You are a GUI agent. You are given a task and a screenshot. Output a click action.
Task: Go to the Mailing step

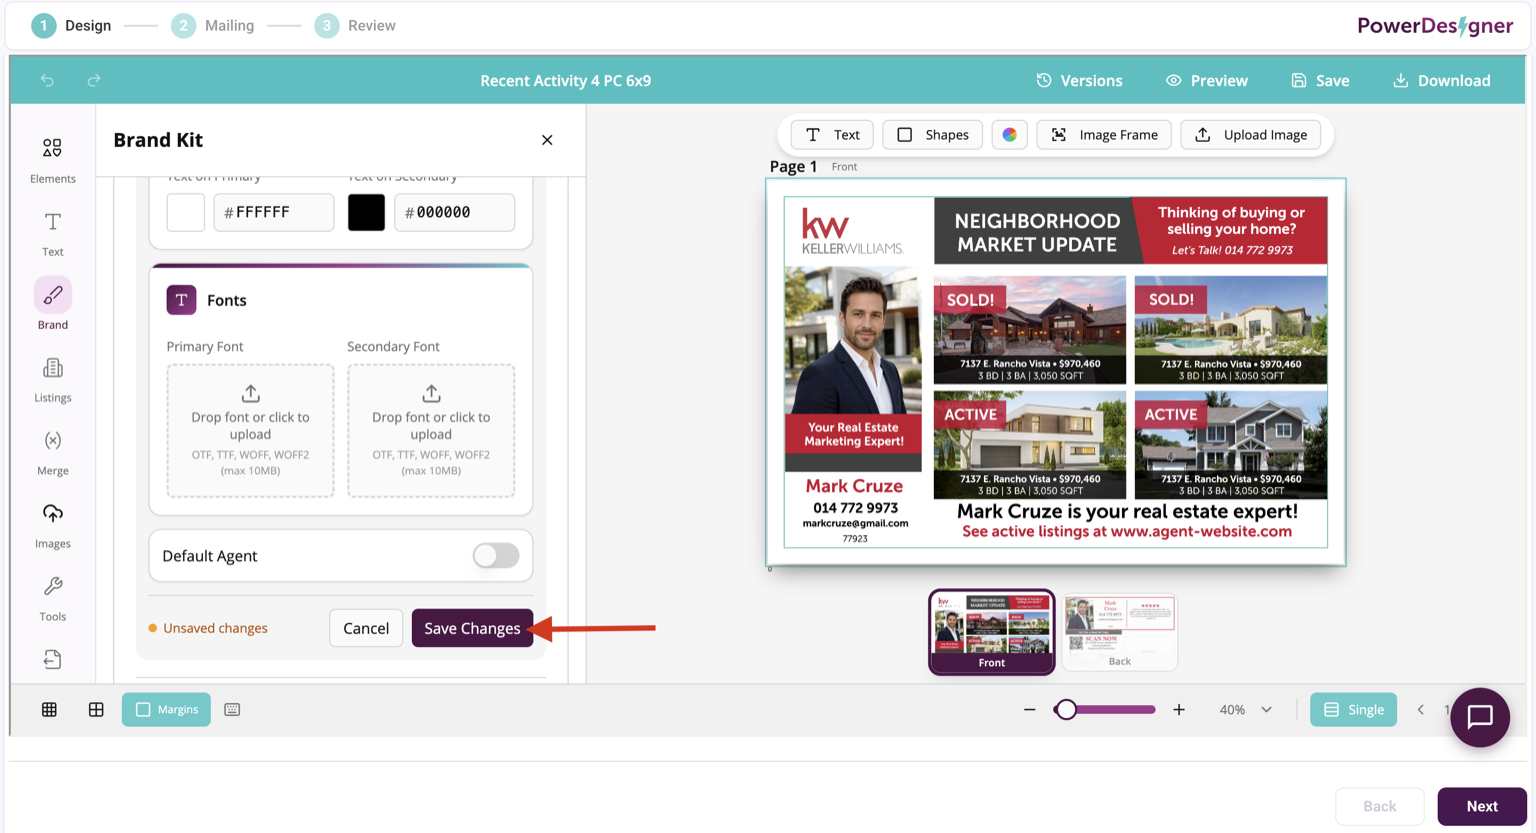pyautogui.click(x=213, y=25)
